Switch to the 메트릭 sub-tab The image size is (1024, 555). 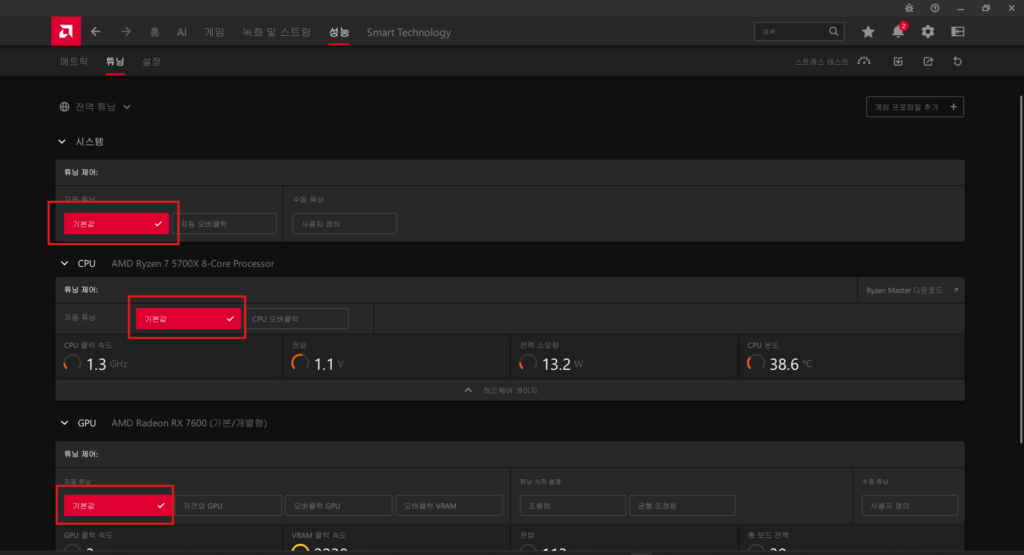click(74, 61)
